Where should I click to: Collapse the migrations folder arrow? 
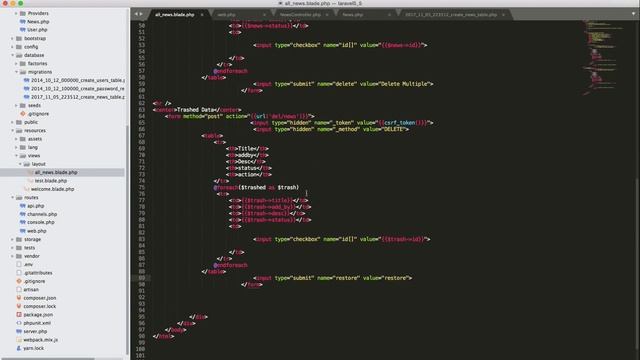(x=16, y=72)
